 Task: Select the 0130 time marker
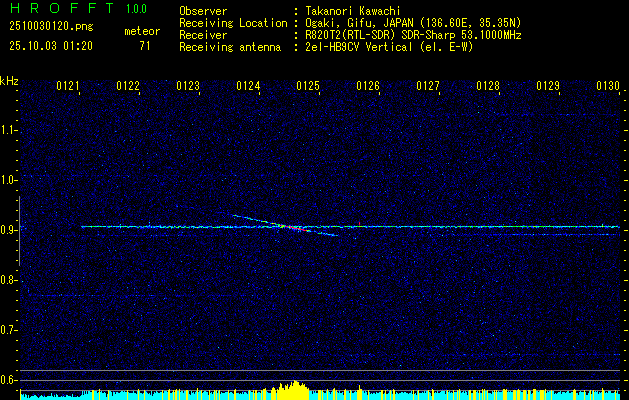(608, 87)
